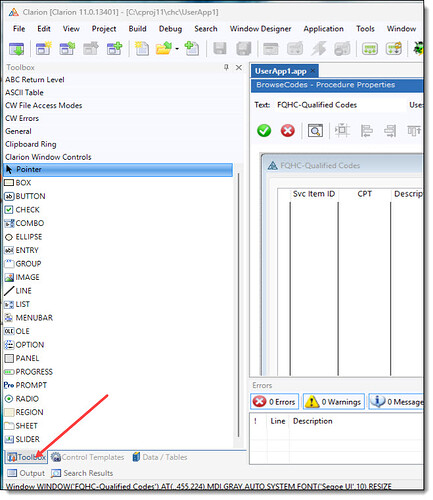Pick the RADIO control tool
This screenshot has width=433, height=500.
(22, 399)
